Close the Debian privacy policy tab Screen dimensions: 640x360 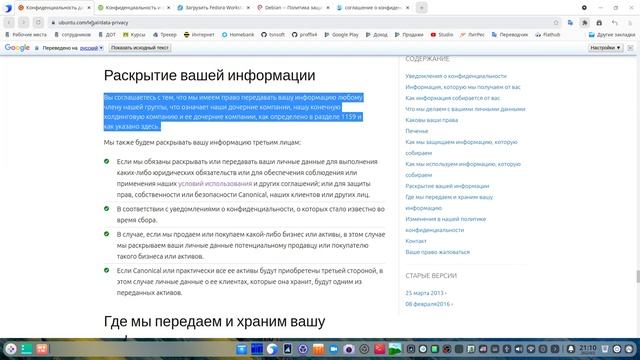(x=327, y=8)
